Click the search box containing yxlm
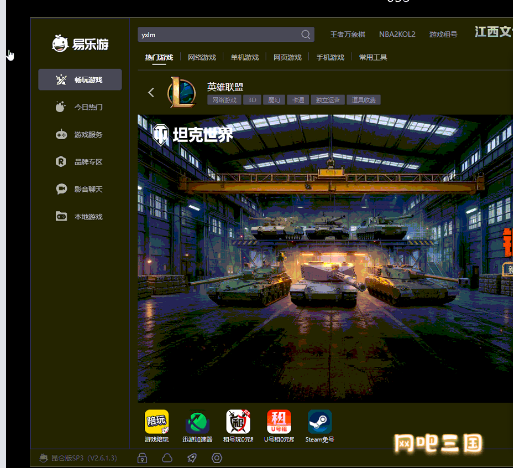The width and height of the screenshot is (513, 468). click(x=226, y=35)
